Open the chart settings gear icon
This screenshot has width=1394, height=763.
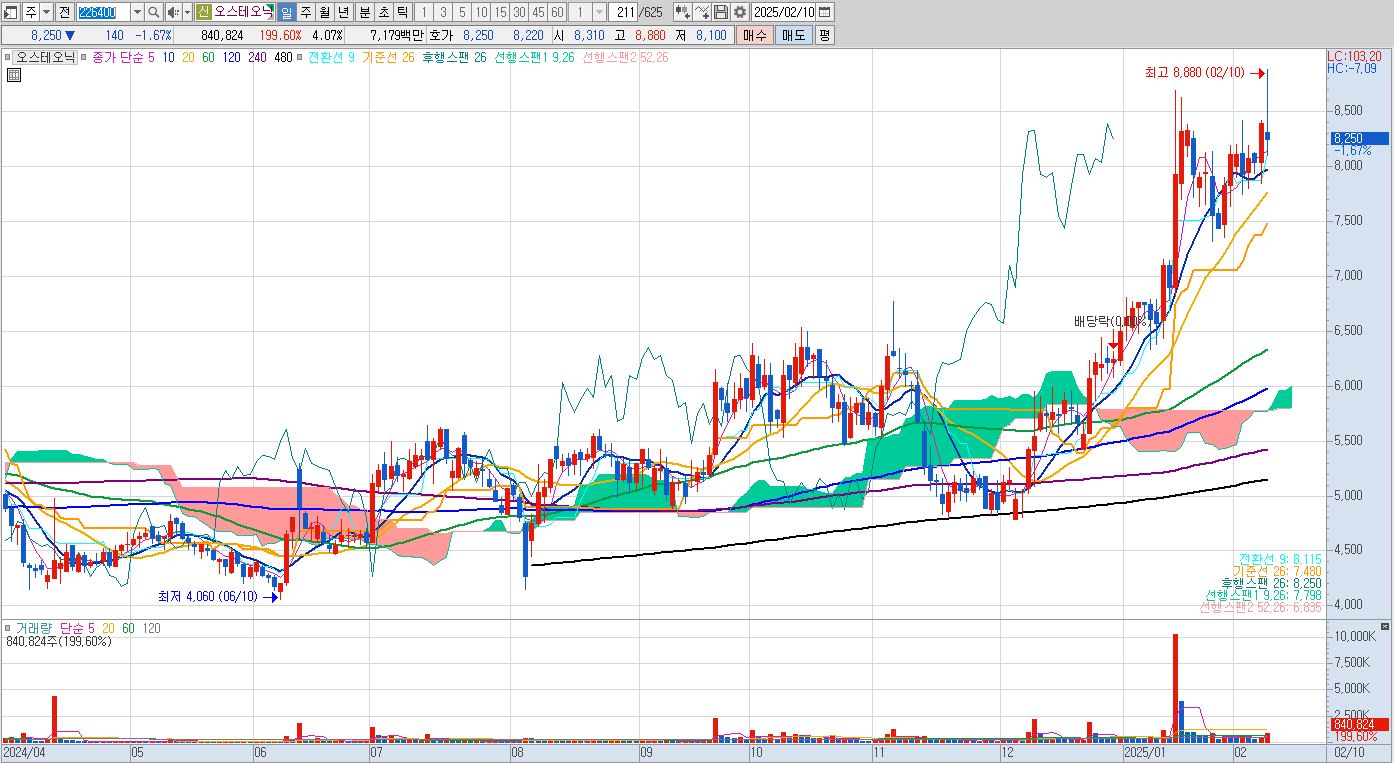coord(739,12)
